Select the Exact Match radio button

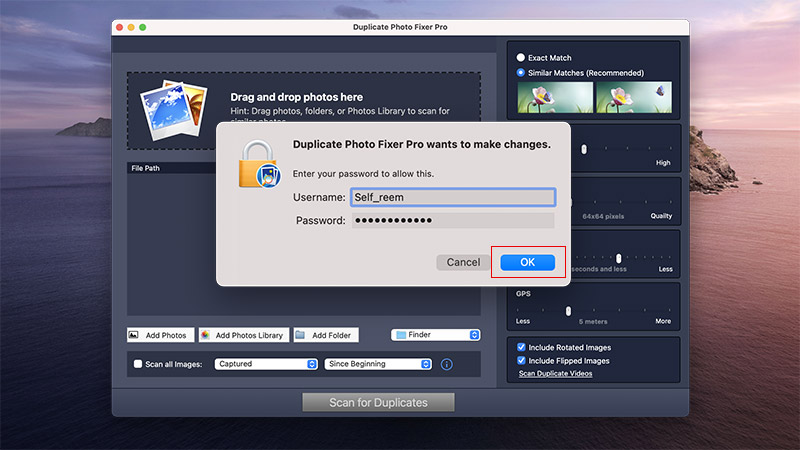(x=520, y=58)
